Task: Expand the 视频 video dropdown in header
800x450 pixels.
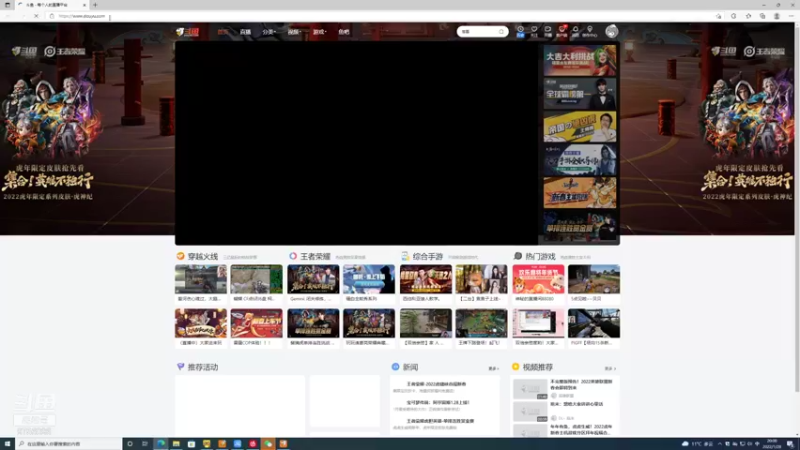Action: pos(294,32)
